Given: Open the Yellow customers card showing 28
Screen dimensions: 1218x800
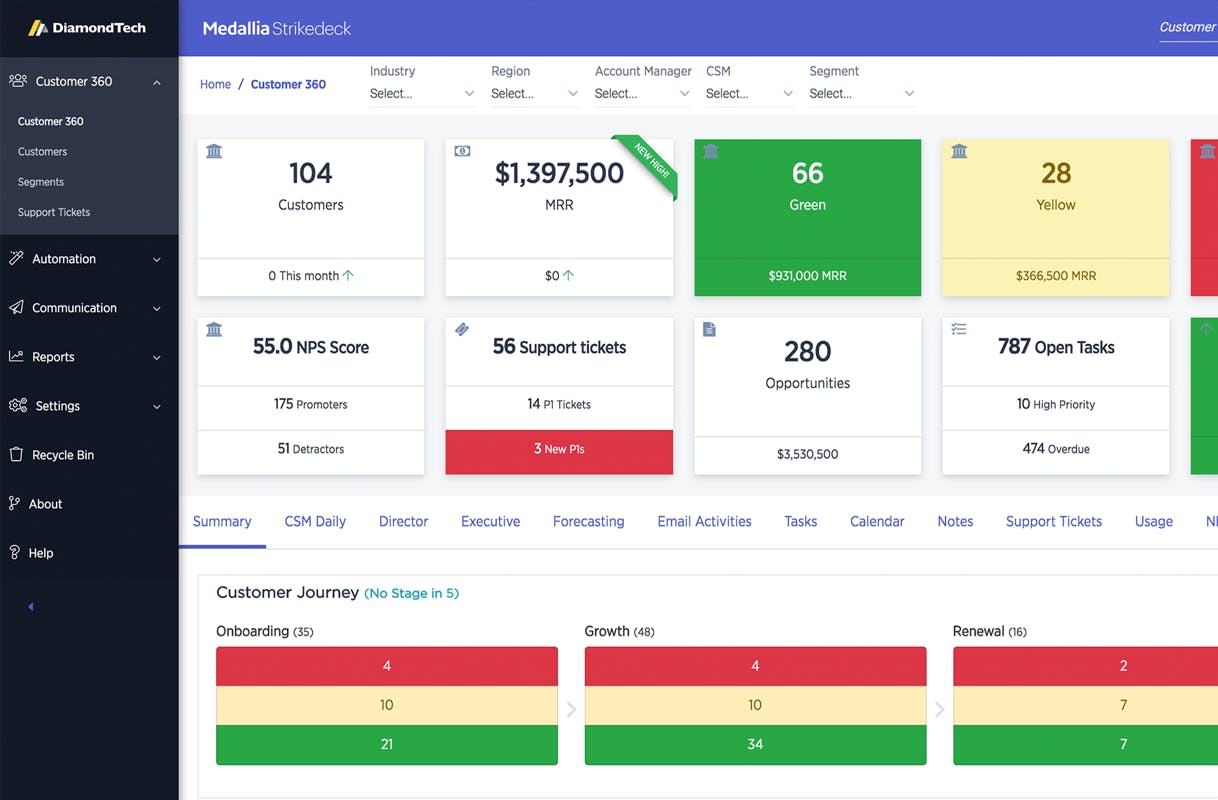Looking at the screenshot, I should click(x=1056, y=217).
